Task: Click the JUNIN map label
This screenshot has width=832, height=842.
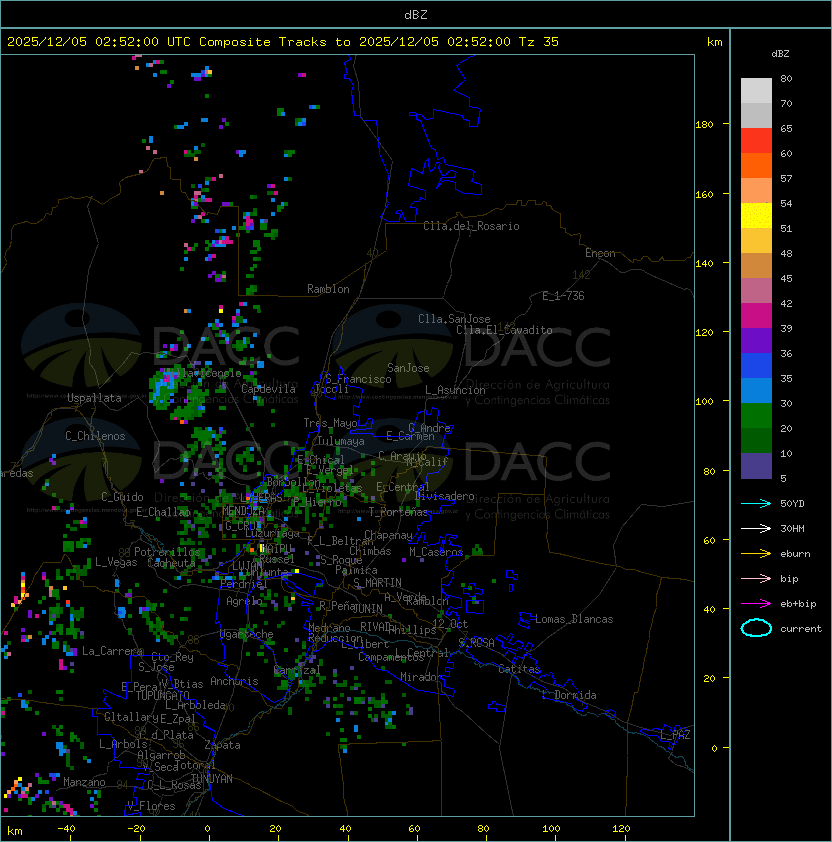Action: [367, 609]
